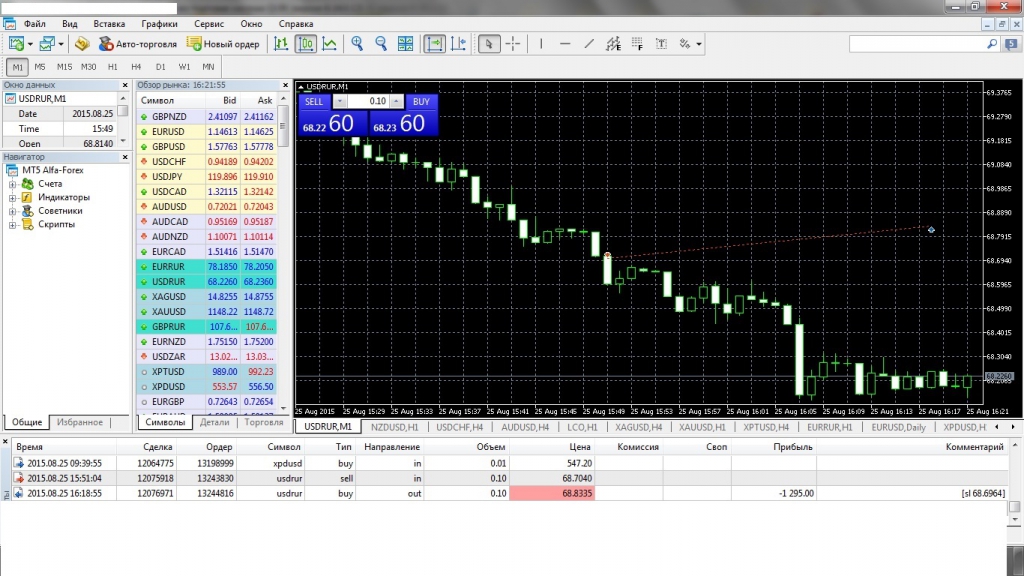Zoom in on the chart
Screen dimensions: 1024x576
pyautogui.click(x=357, y=44)
